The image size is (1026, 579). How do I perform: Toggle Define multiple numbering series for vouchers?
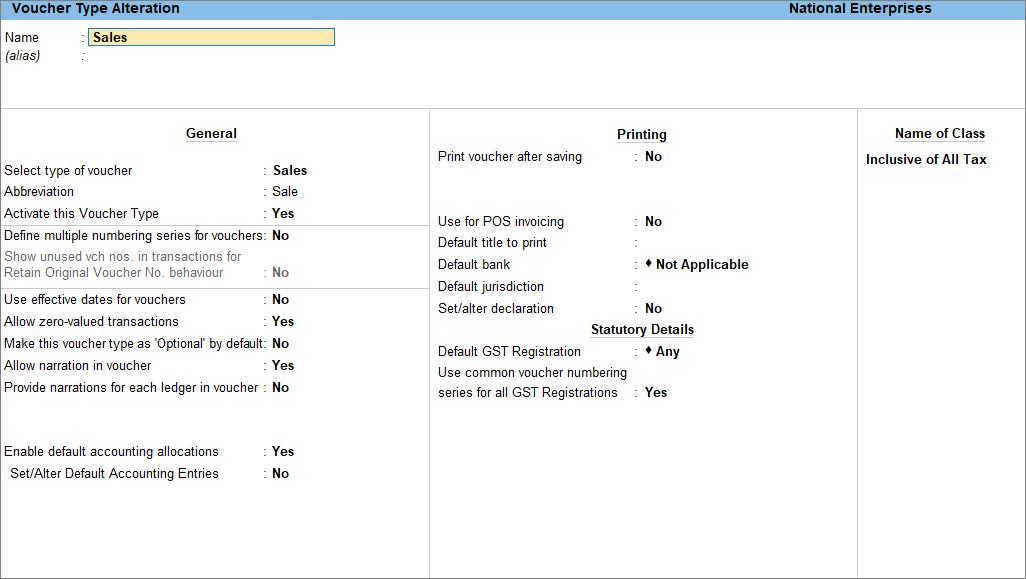(x=280, y=236)
